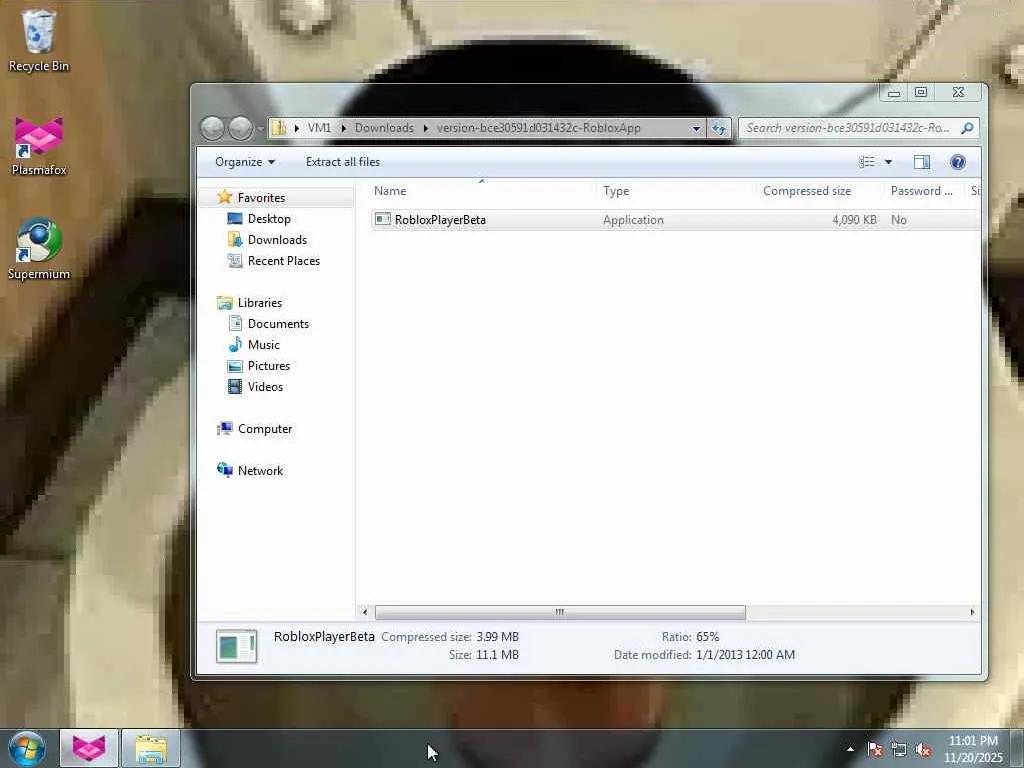
Task: Open the taskbar clock 11:01 PM
Action: click(x=973, y=749)
